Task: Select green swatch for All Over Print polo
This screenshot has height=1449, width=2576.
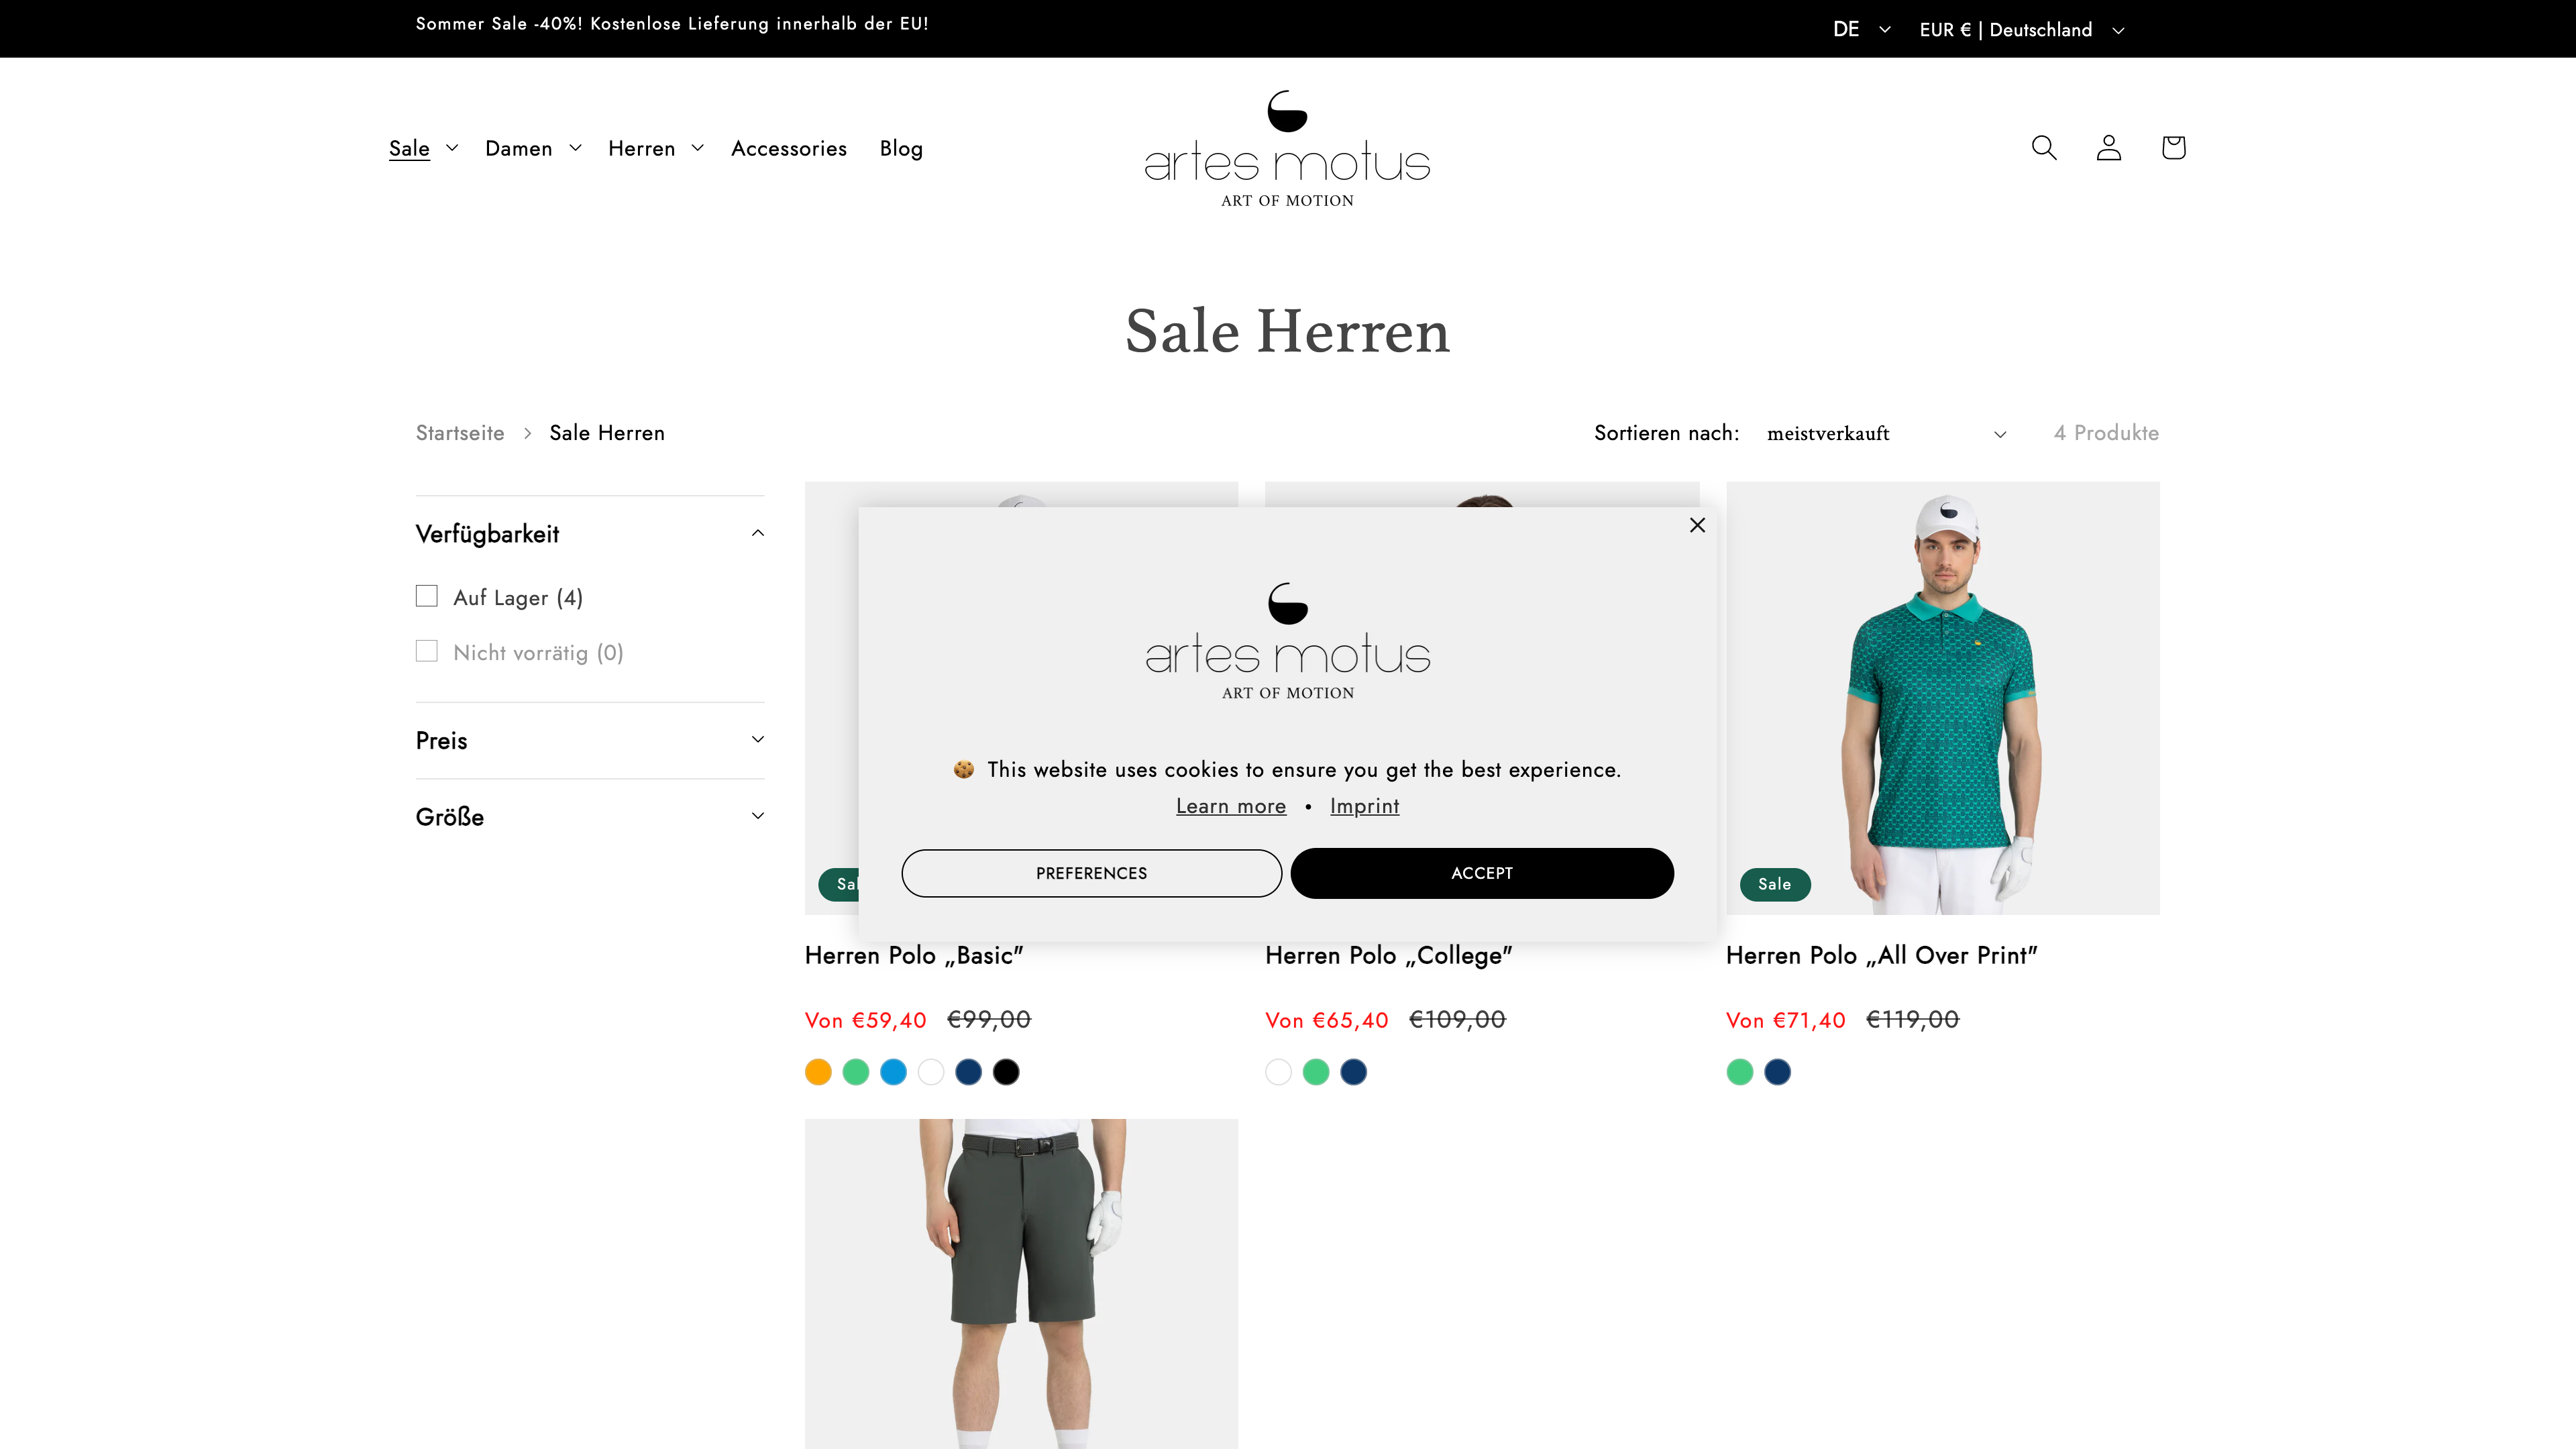Action: tap(1740, 1072)
